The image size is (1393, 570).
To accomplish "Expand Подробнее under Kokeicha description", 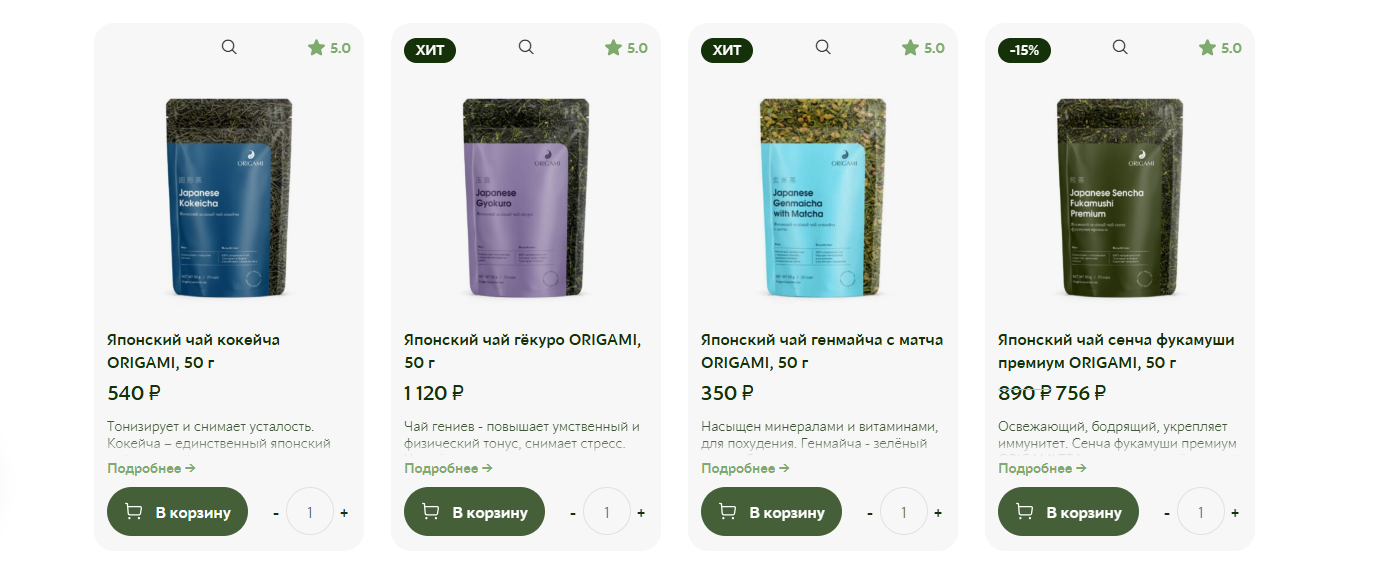I will [x=151, y=468].
